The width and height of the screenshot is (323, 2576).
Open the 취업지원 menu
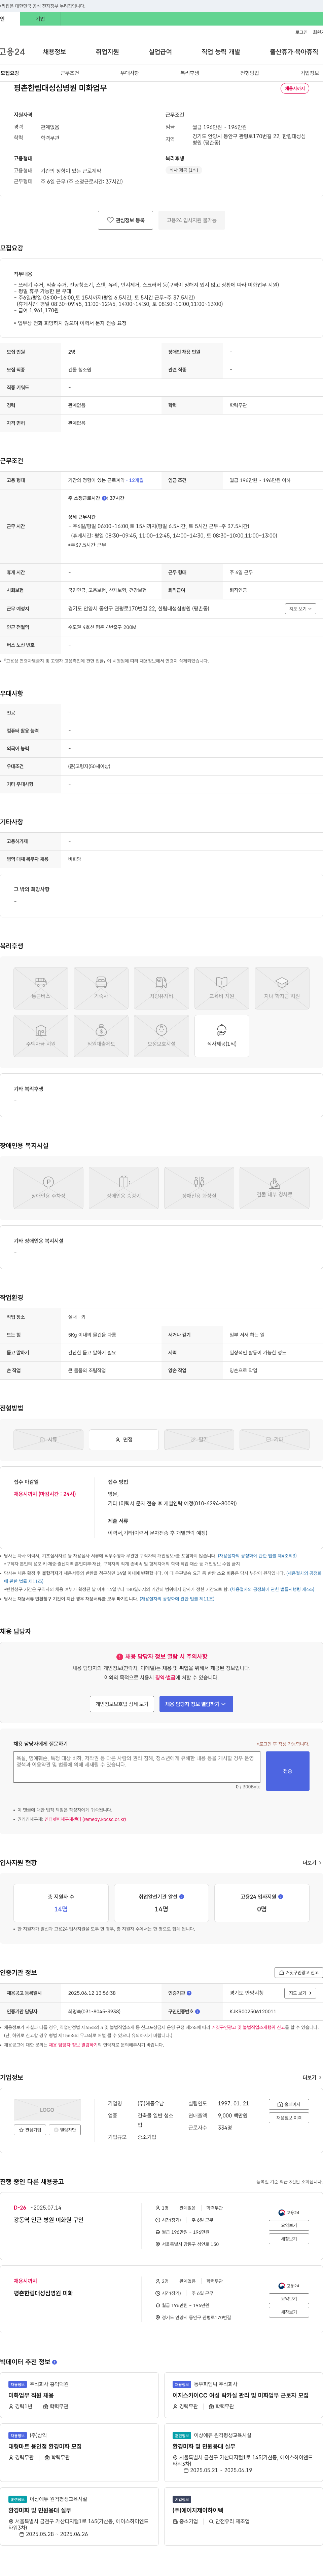pyautogui.click(x=107, y=52)
